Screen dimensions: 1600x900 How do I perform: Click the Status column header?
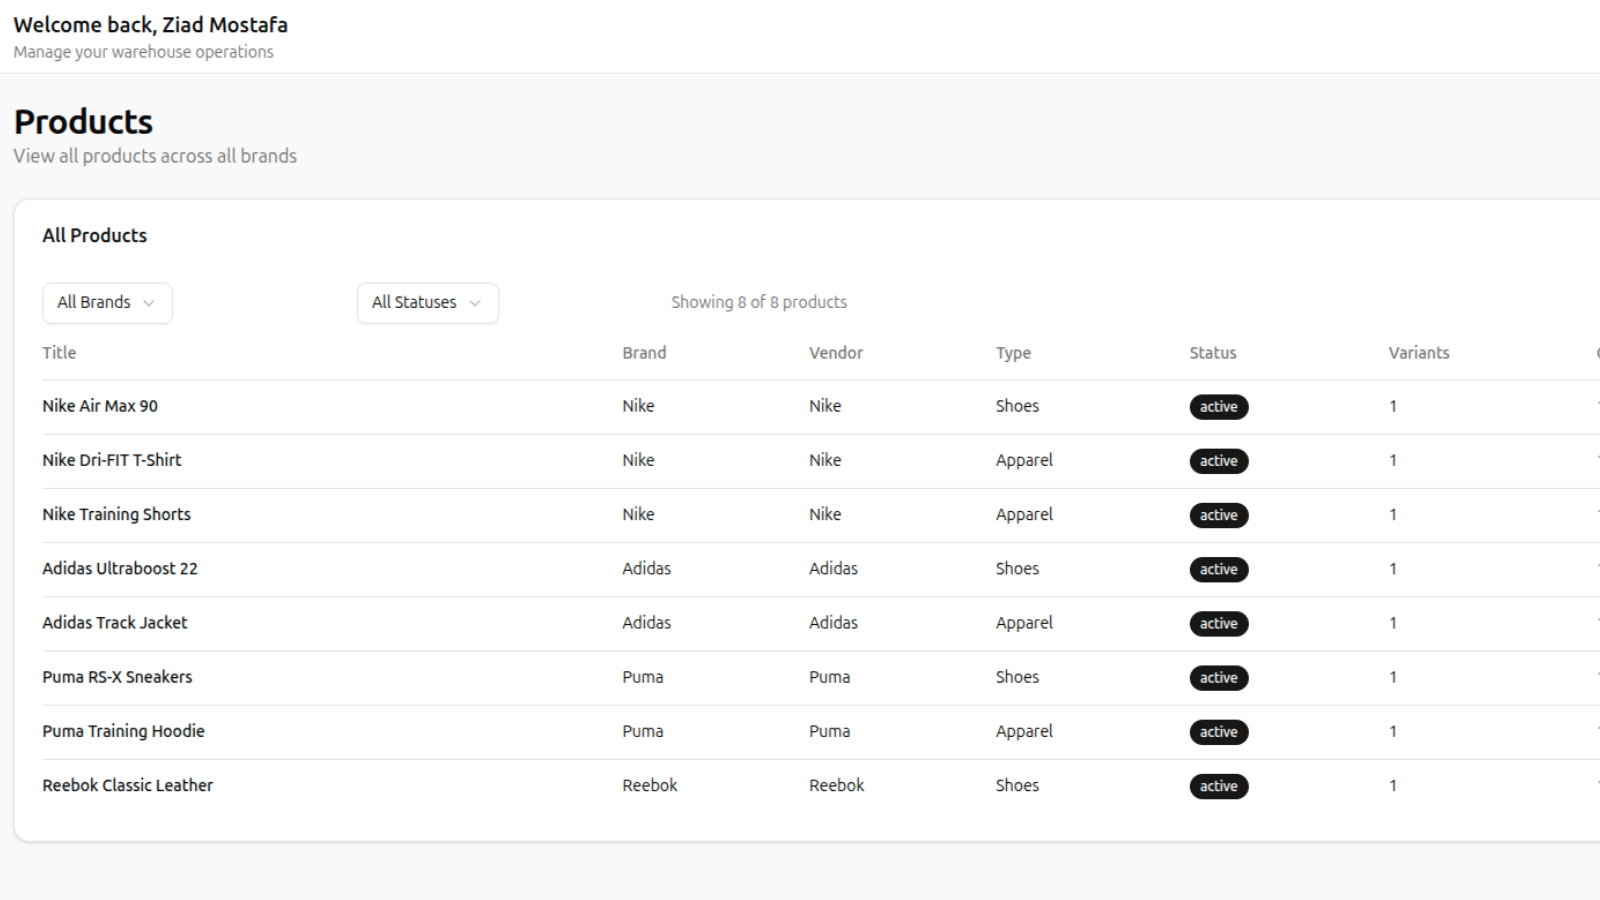click(1213, 352)
